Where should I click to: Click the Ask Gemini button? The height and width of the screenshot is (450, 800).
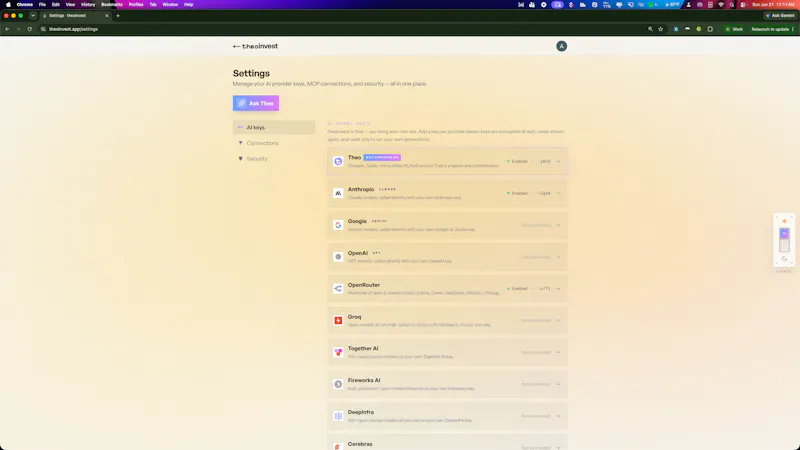tap(780, 16)
